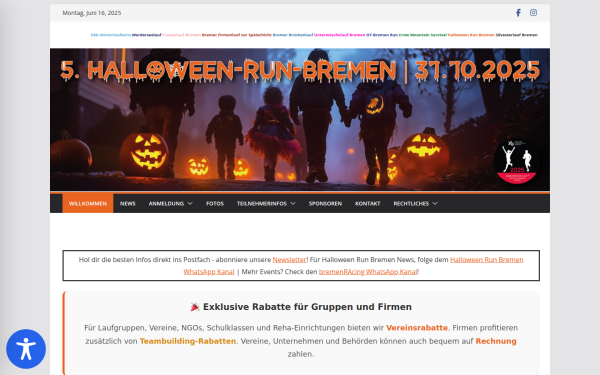Open the Frauenlauf Bremen link
Screen dimensions: 600x375
click(x=181, y=35)
